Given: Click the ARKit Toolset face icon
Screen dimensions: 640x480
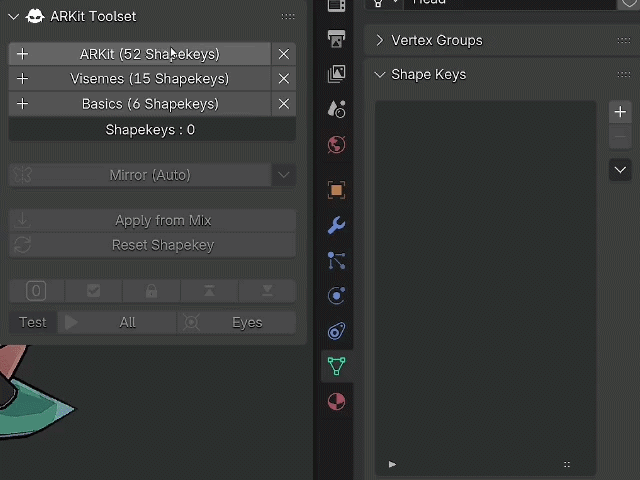Looking at the screenshot, I should pos(35,17).
